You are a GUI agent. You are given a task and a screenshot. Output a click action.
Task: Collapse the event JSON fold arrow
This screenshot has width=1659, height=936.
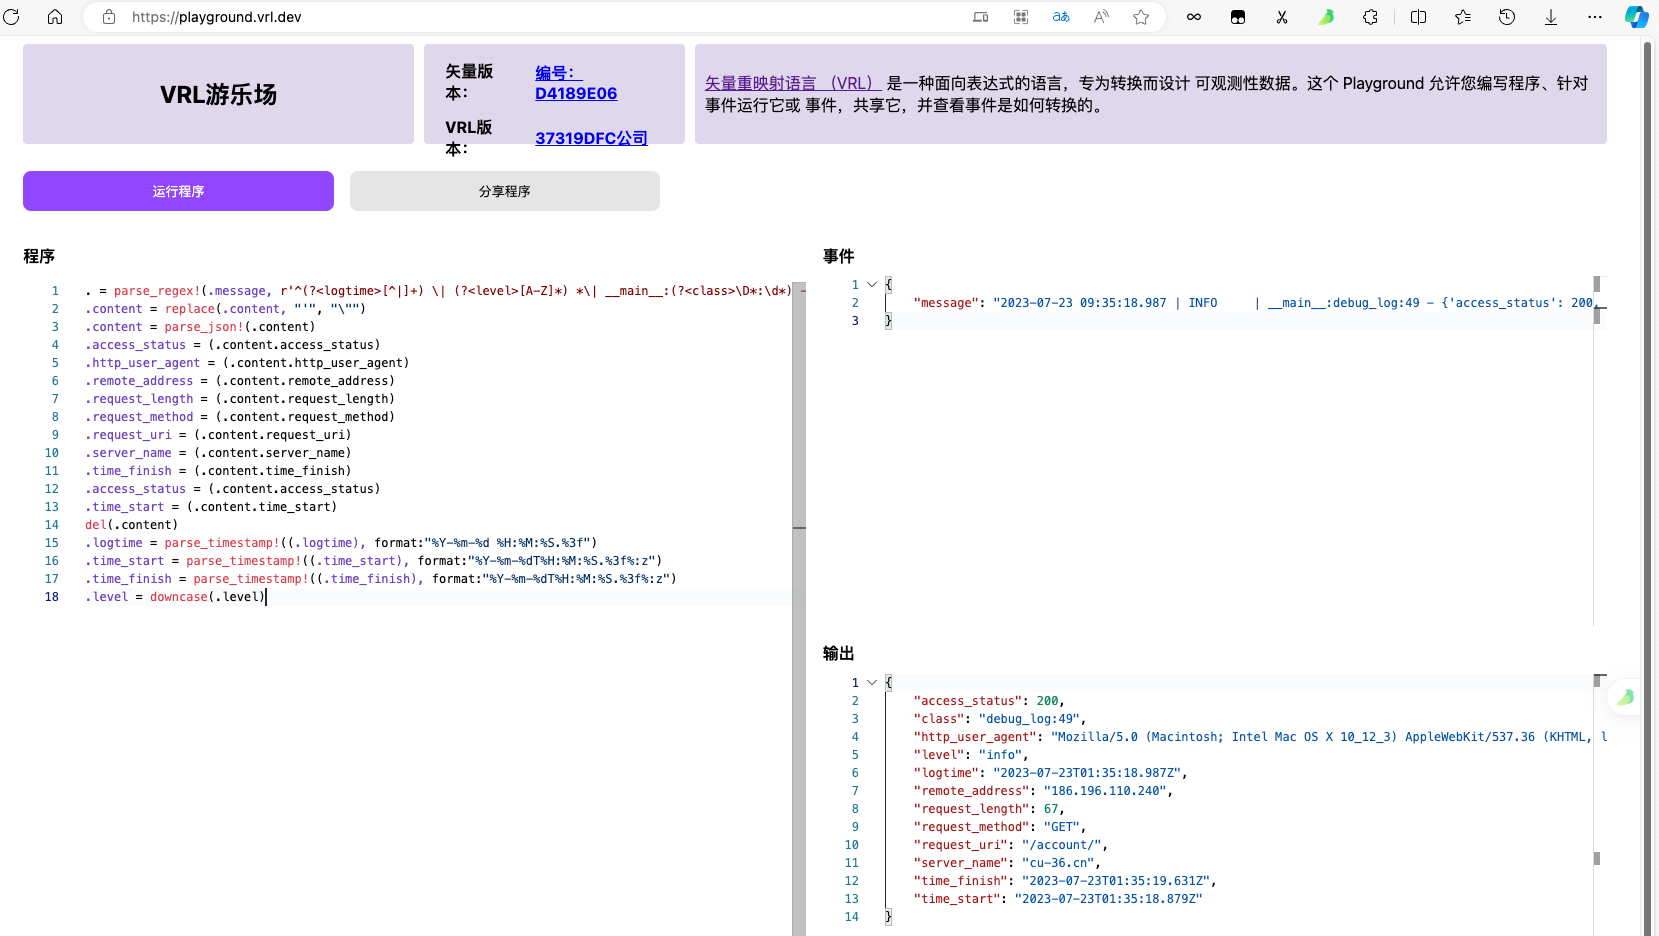872,285
